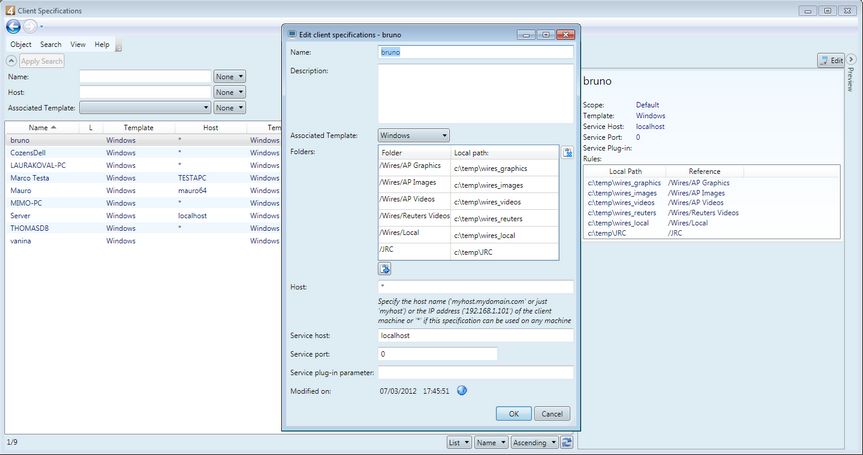
Task: Click the Host column header in the list
Action: point(210,128)
